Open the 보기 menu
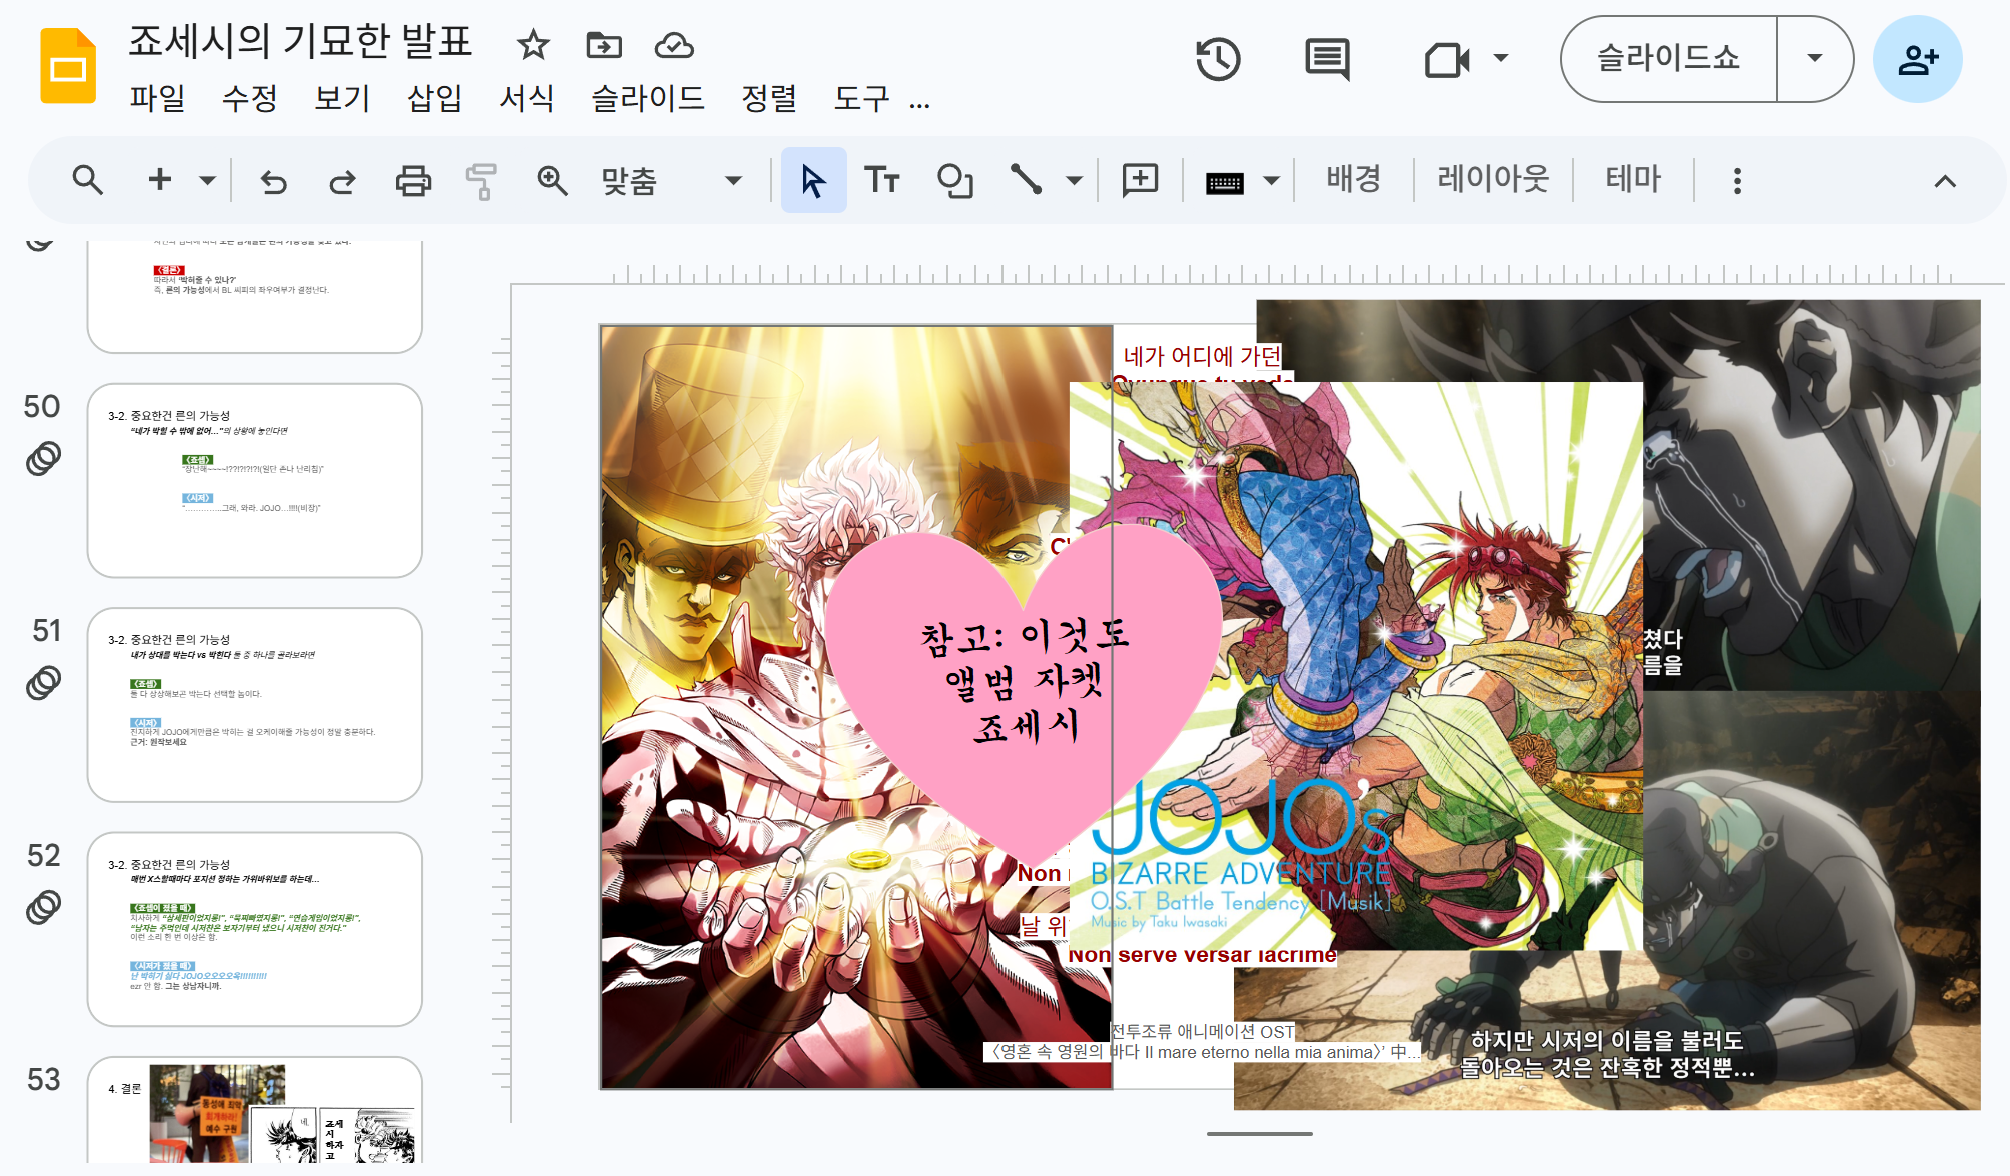 (342, 98)
